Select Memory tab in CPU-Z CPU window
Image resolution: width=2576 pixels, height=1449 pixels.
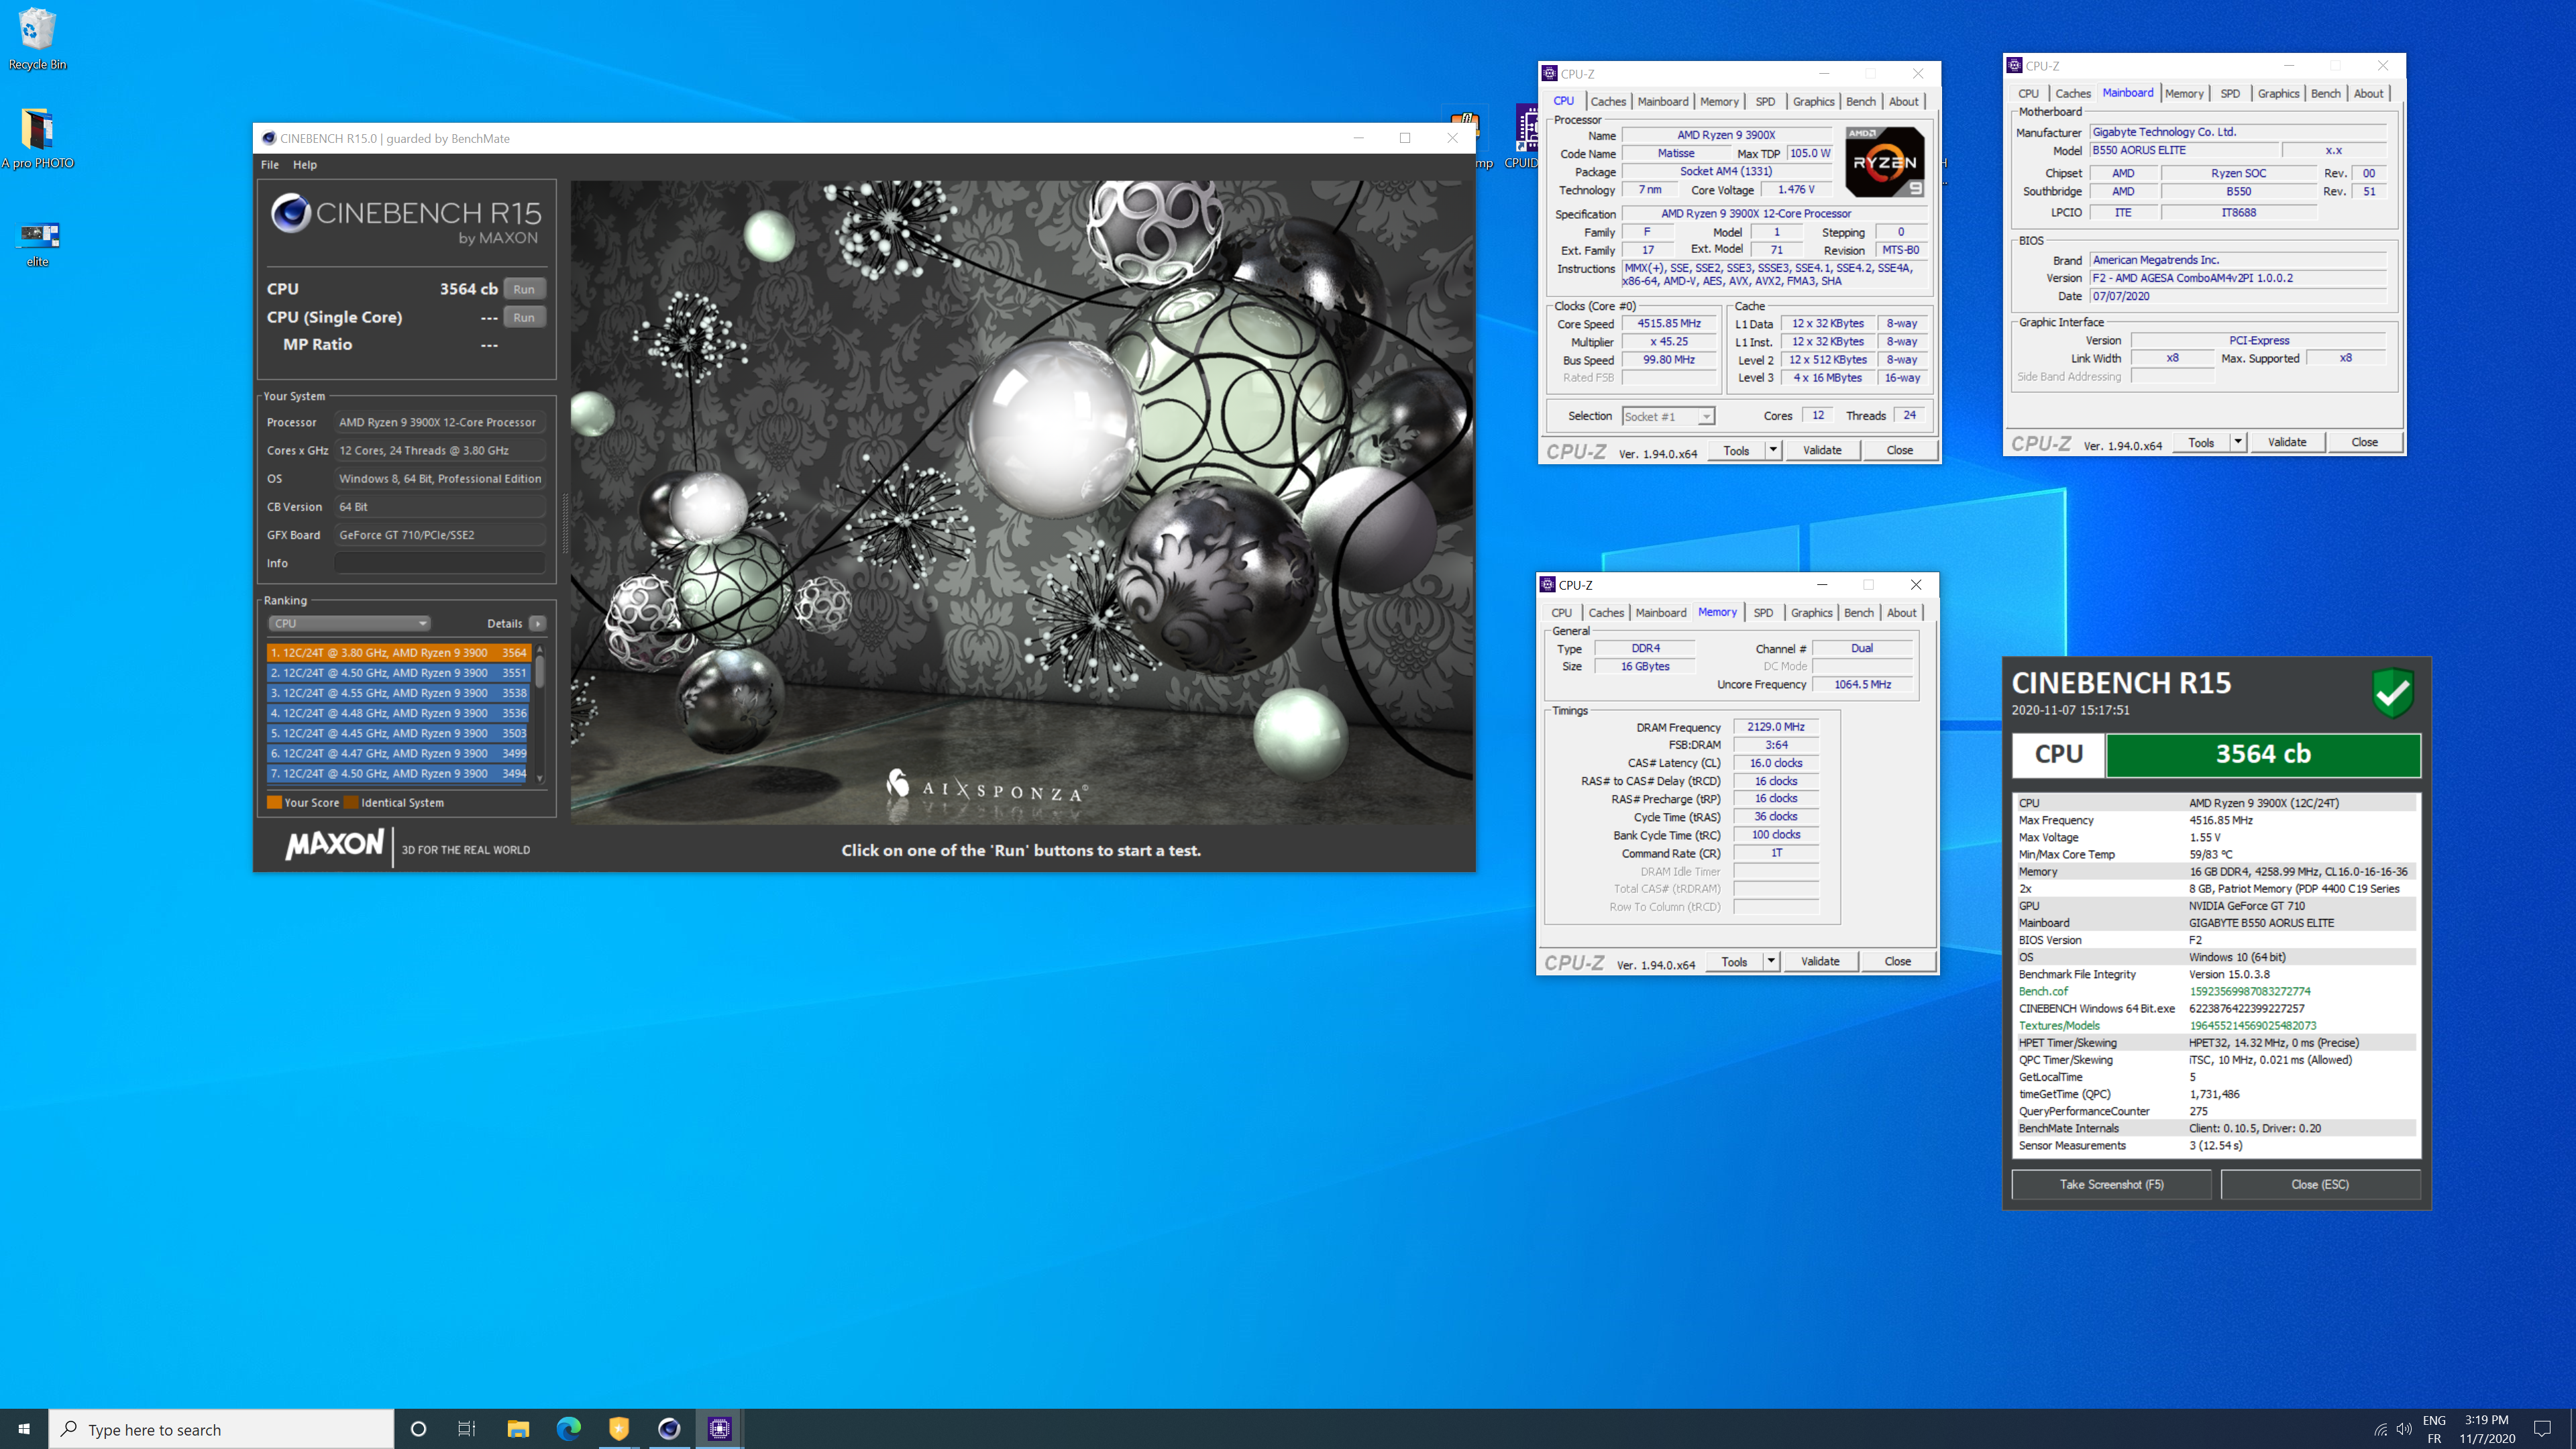coord(1719,101)
